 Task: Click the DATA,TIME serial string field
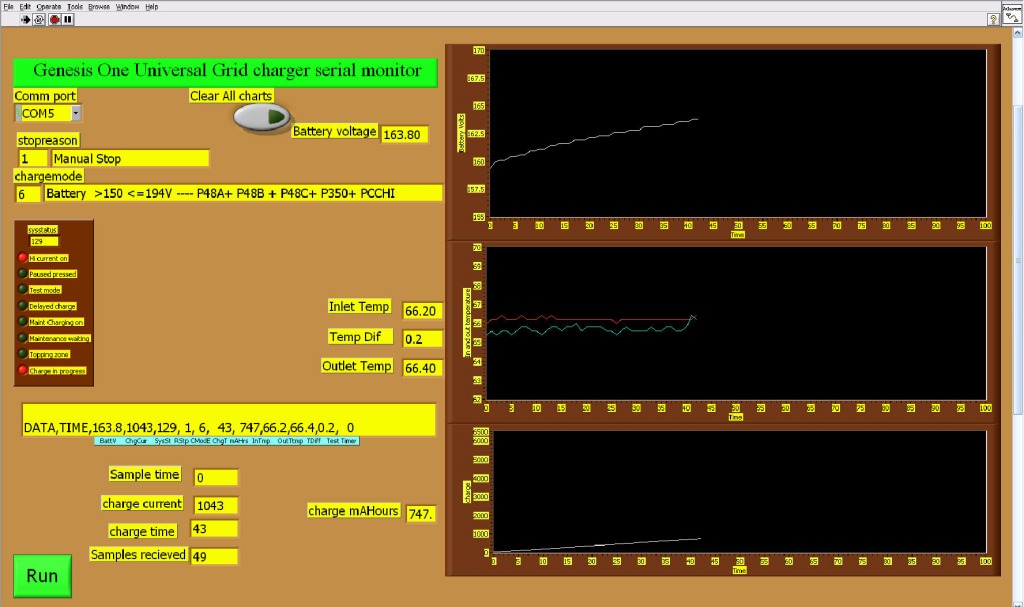click(x=229, y=419)
